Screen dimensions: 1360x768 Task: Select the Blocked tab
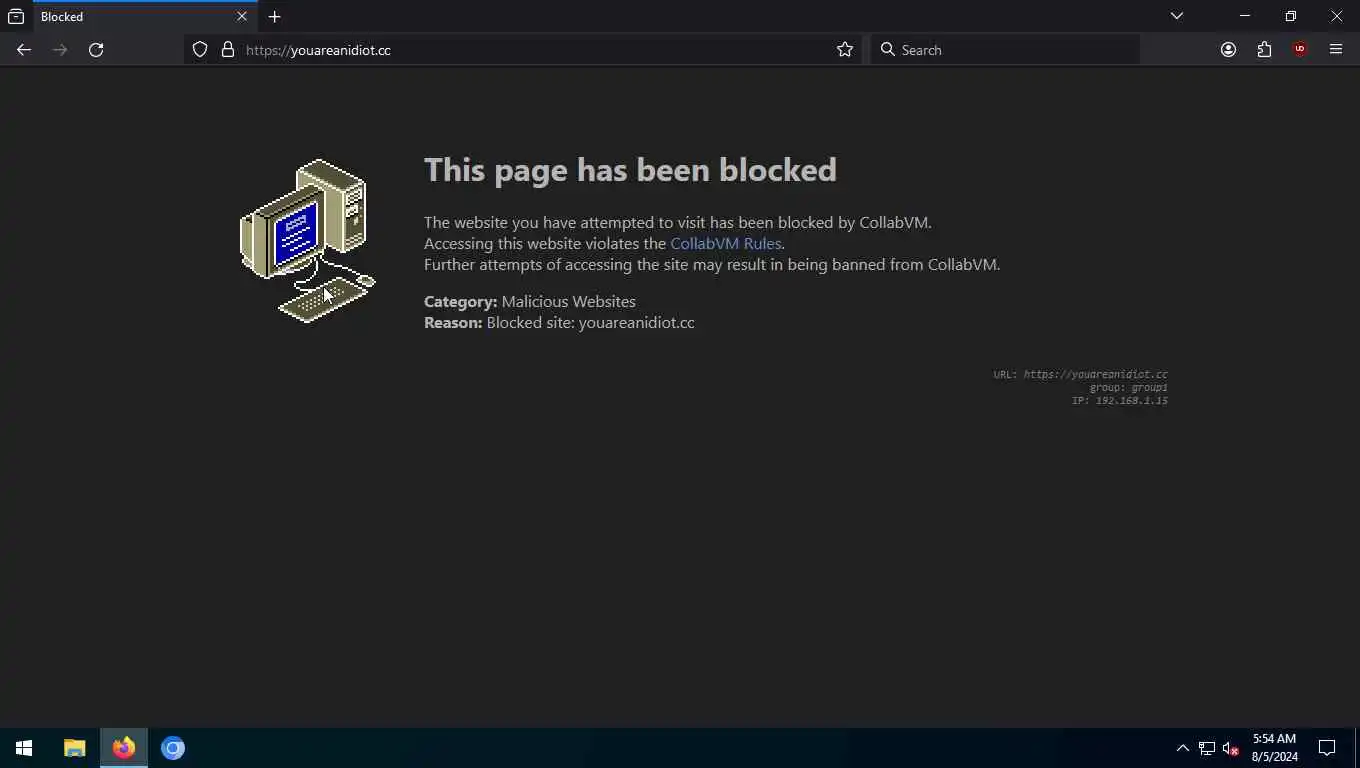144,17
